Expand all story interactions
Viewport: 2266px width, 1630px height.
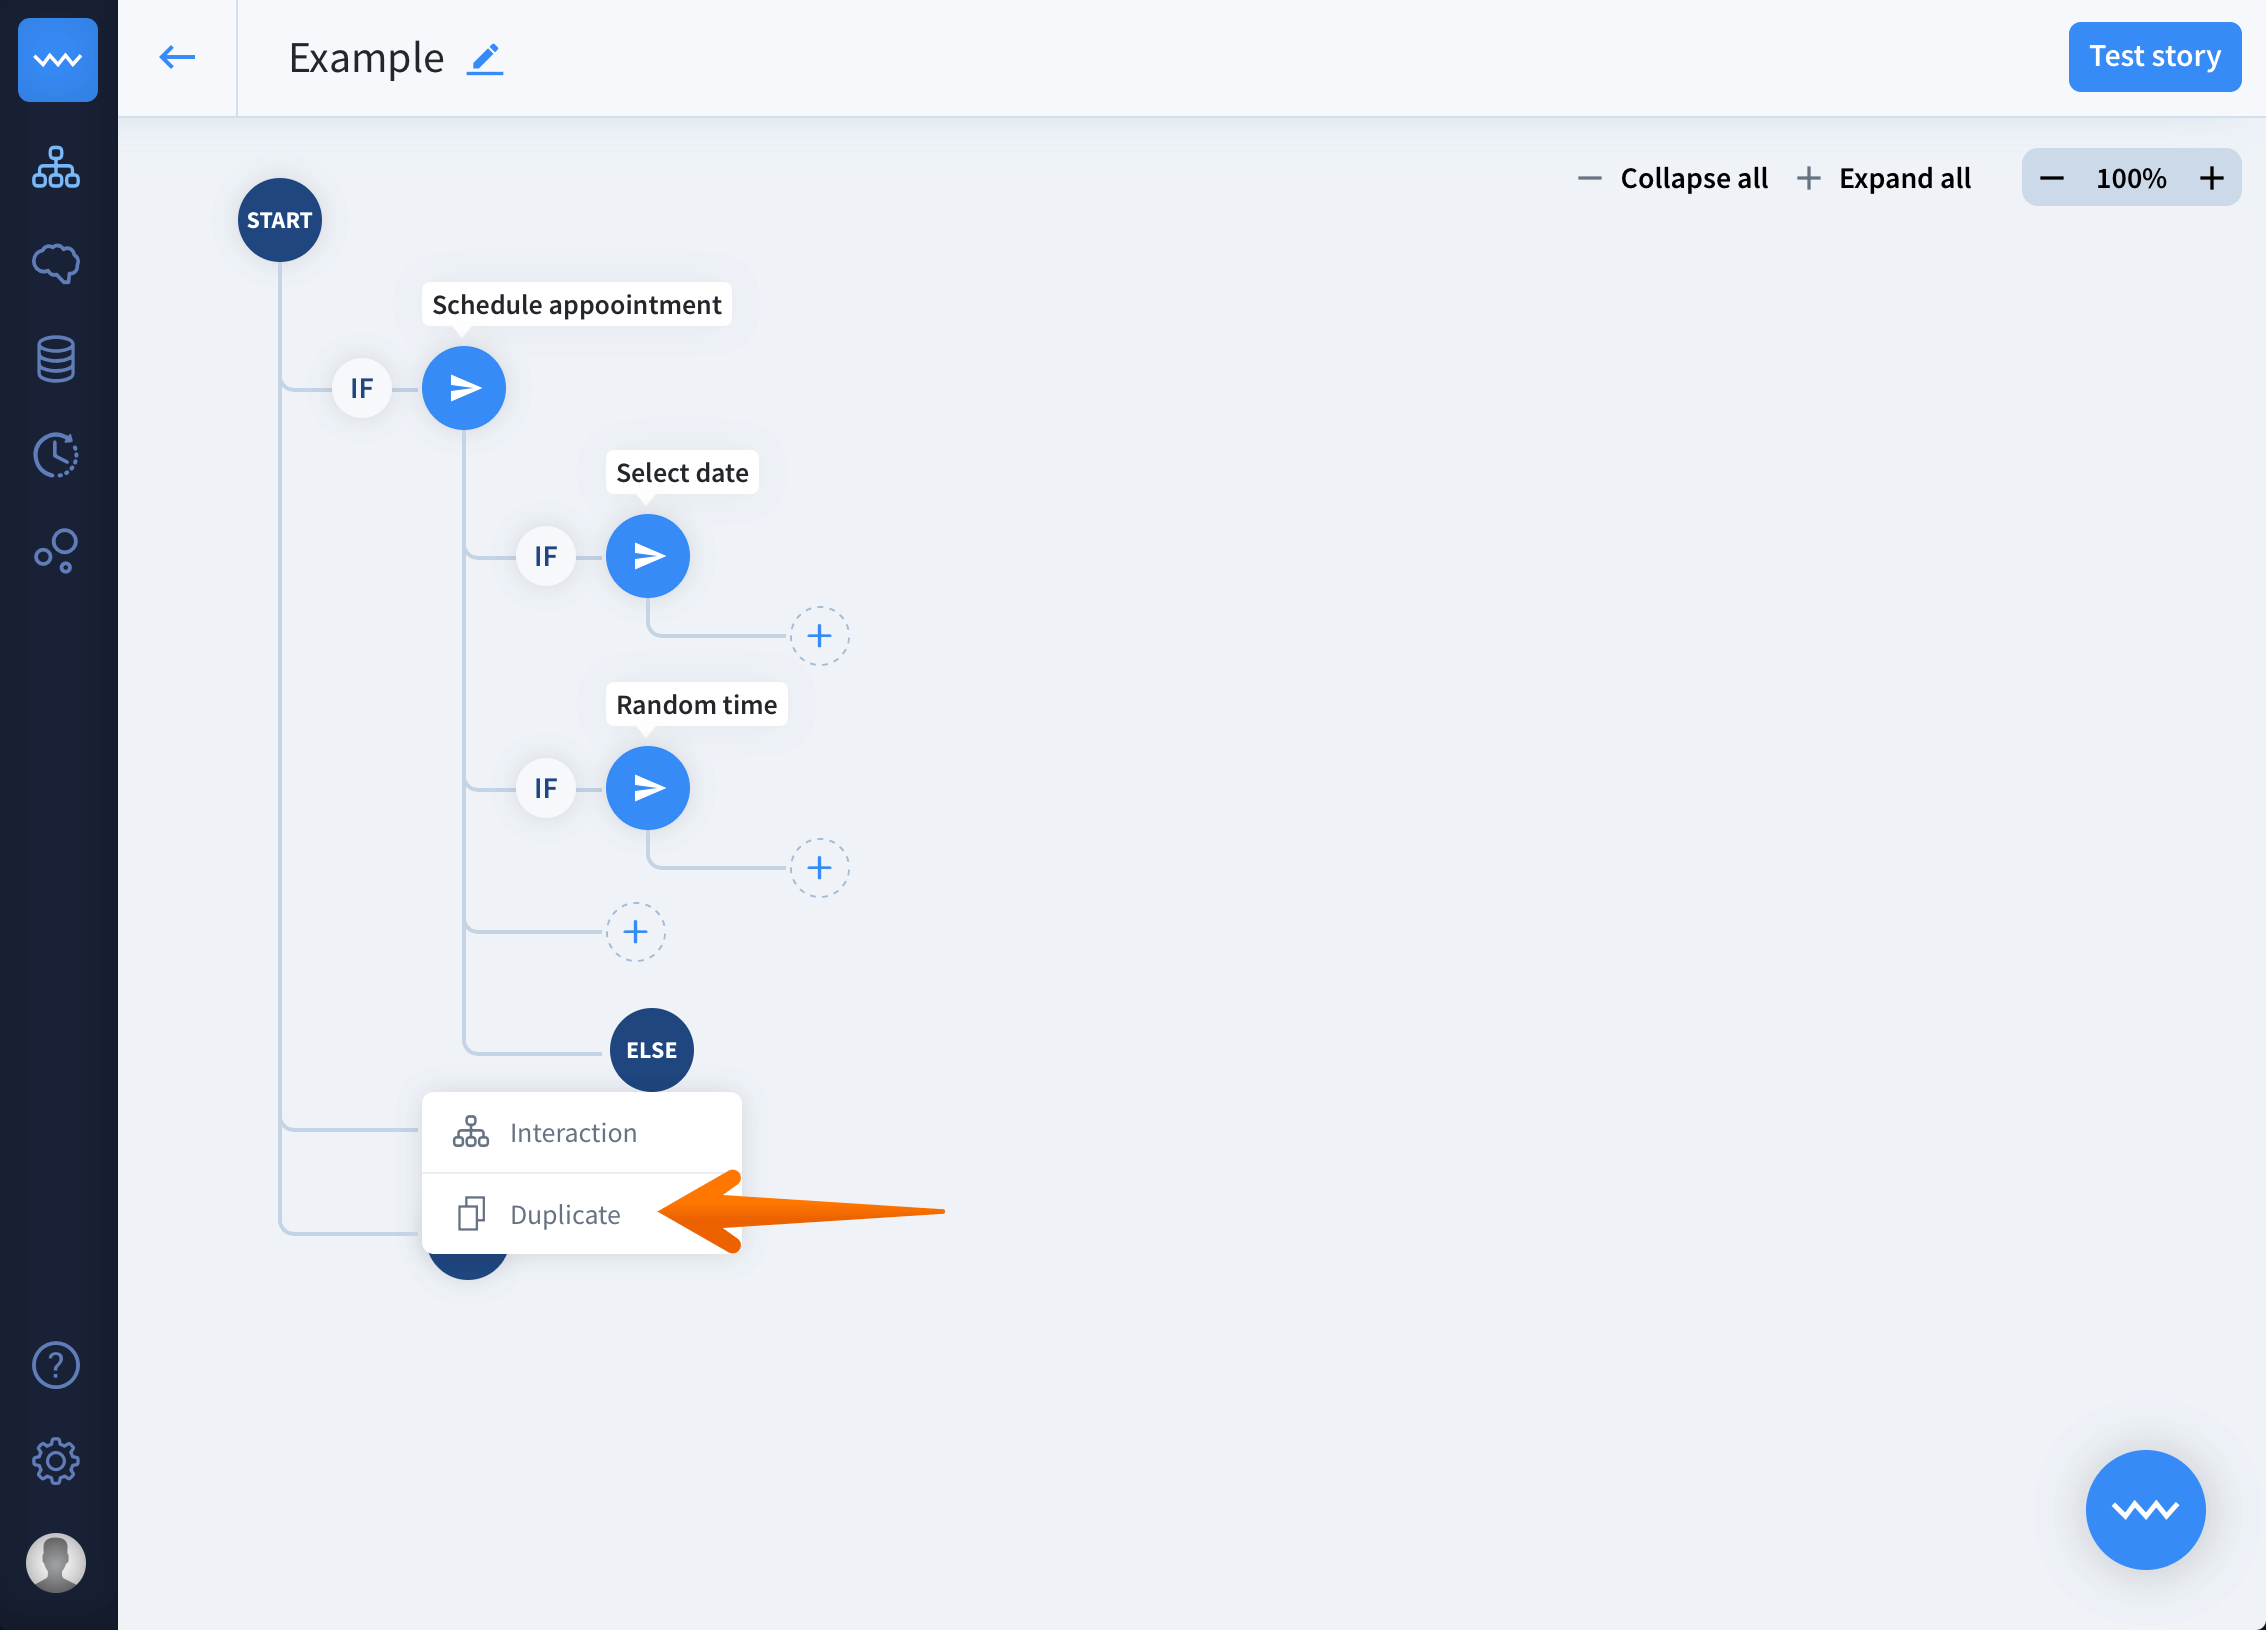click(x=1885, y=178)
